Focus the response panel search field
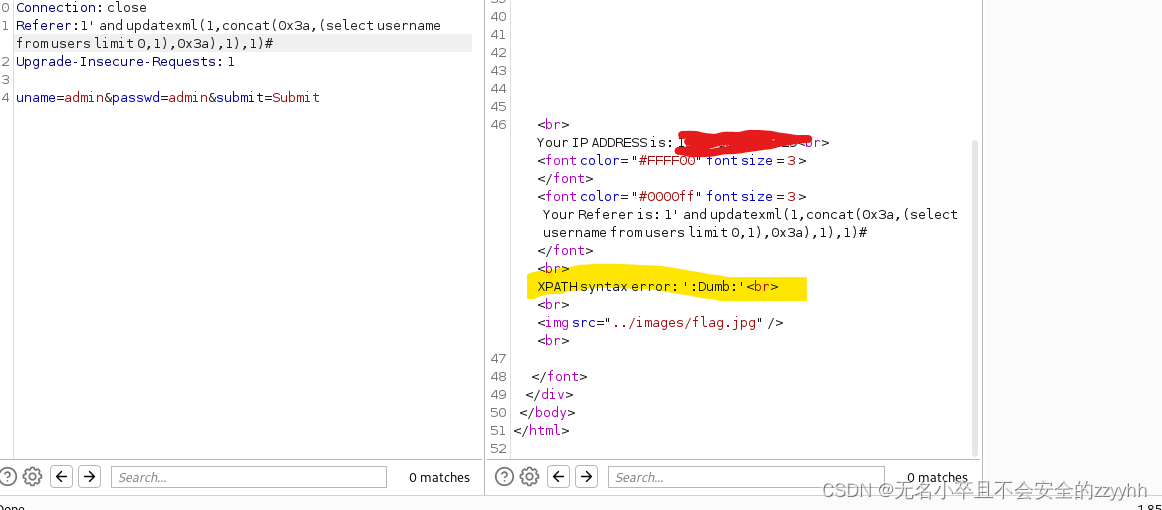 click(746, 477)
